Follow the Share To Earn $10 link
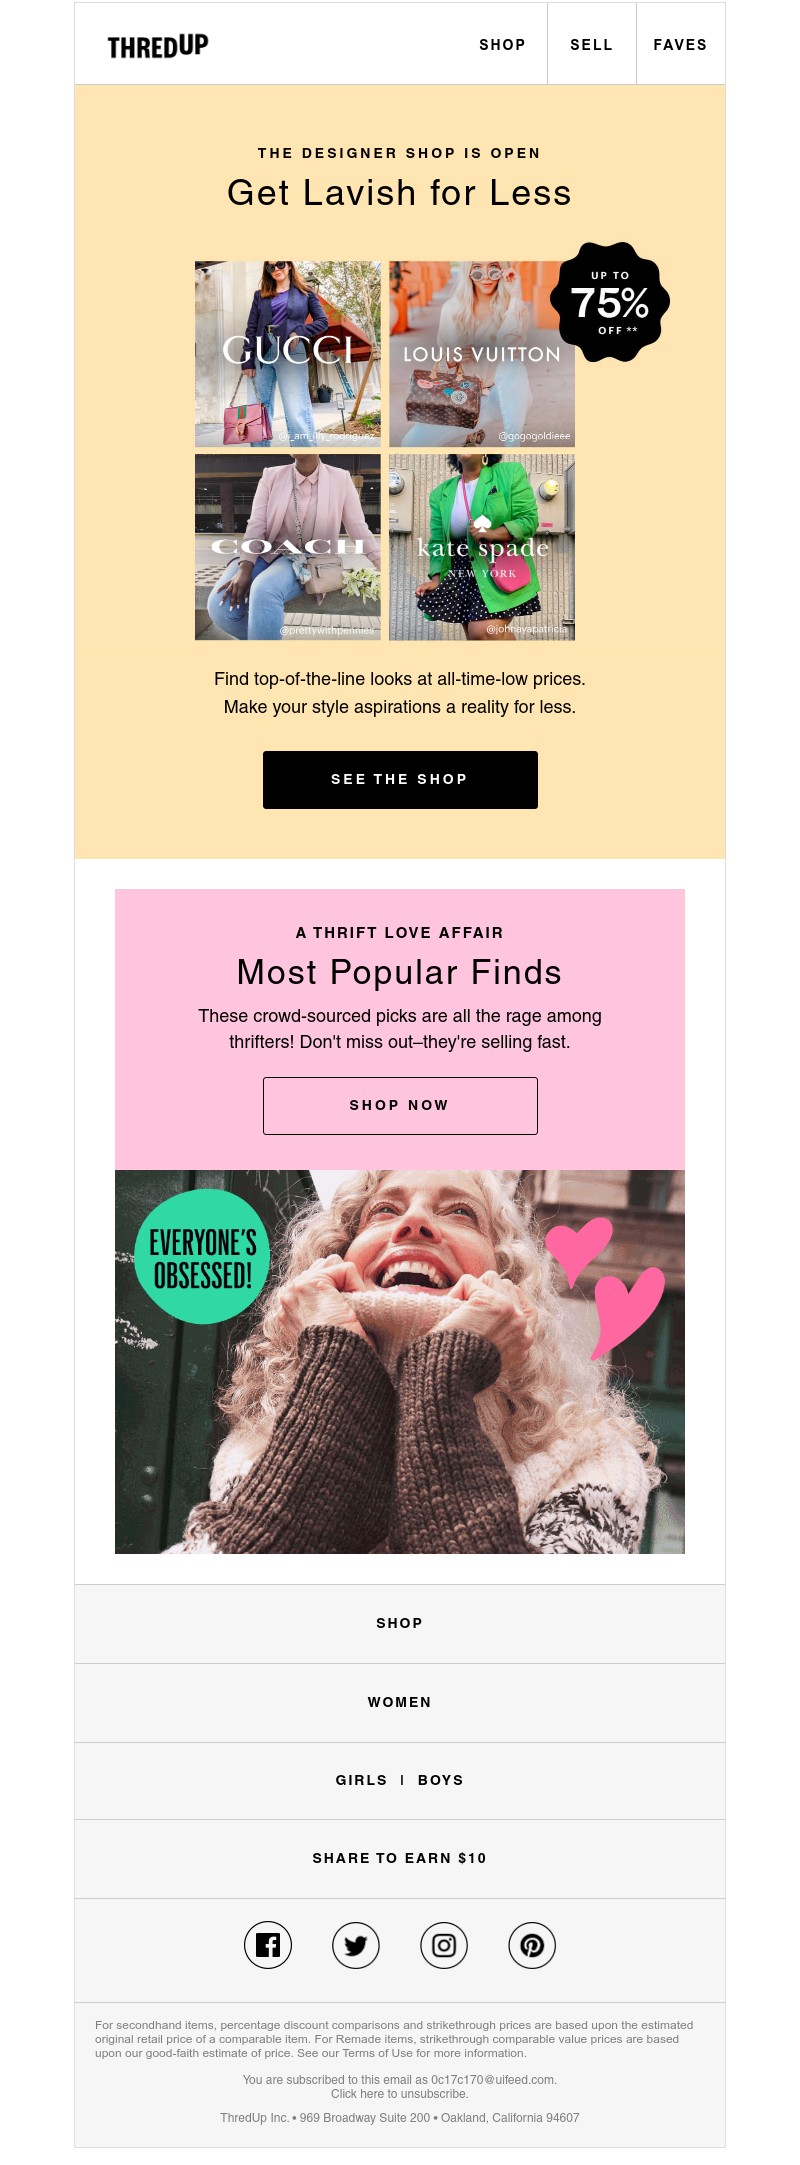Image resolution: width=800 pixels, height=2165 pixels. [x=400, y=1858]
